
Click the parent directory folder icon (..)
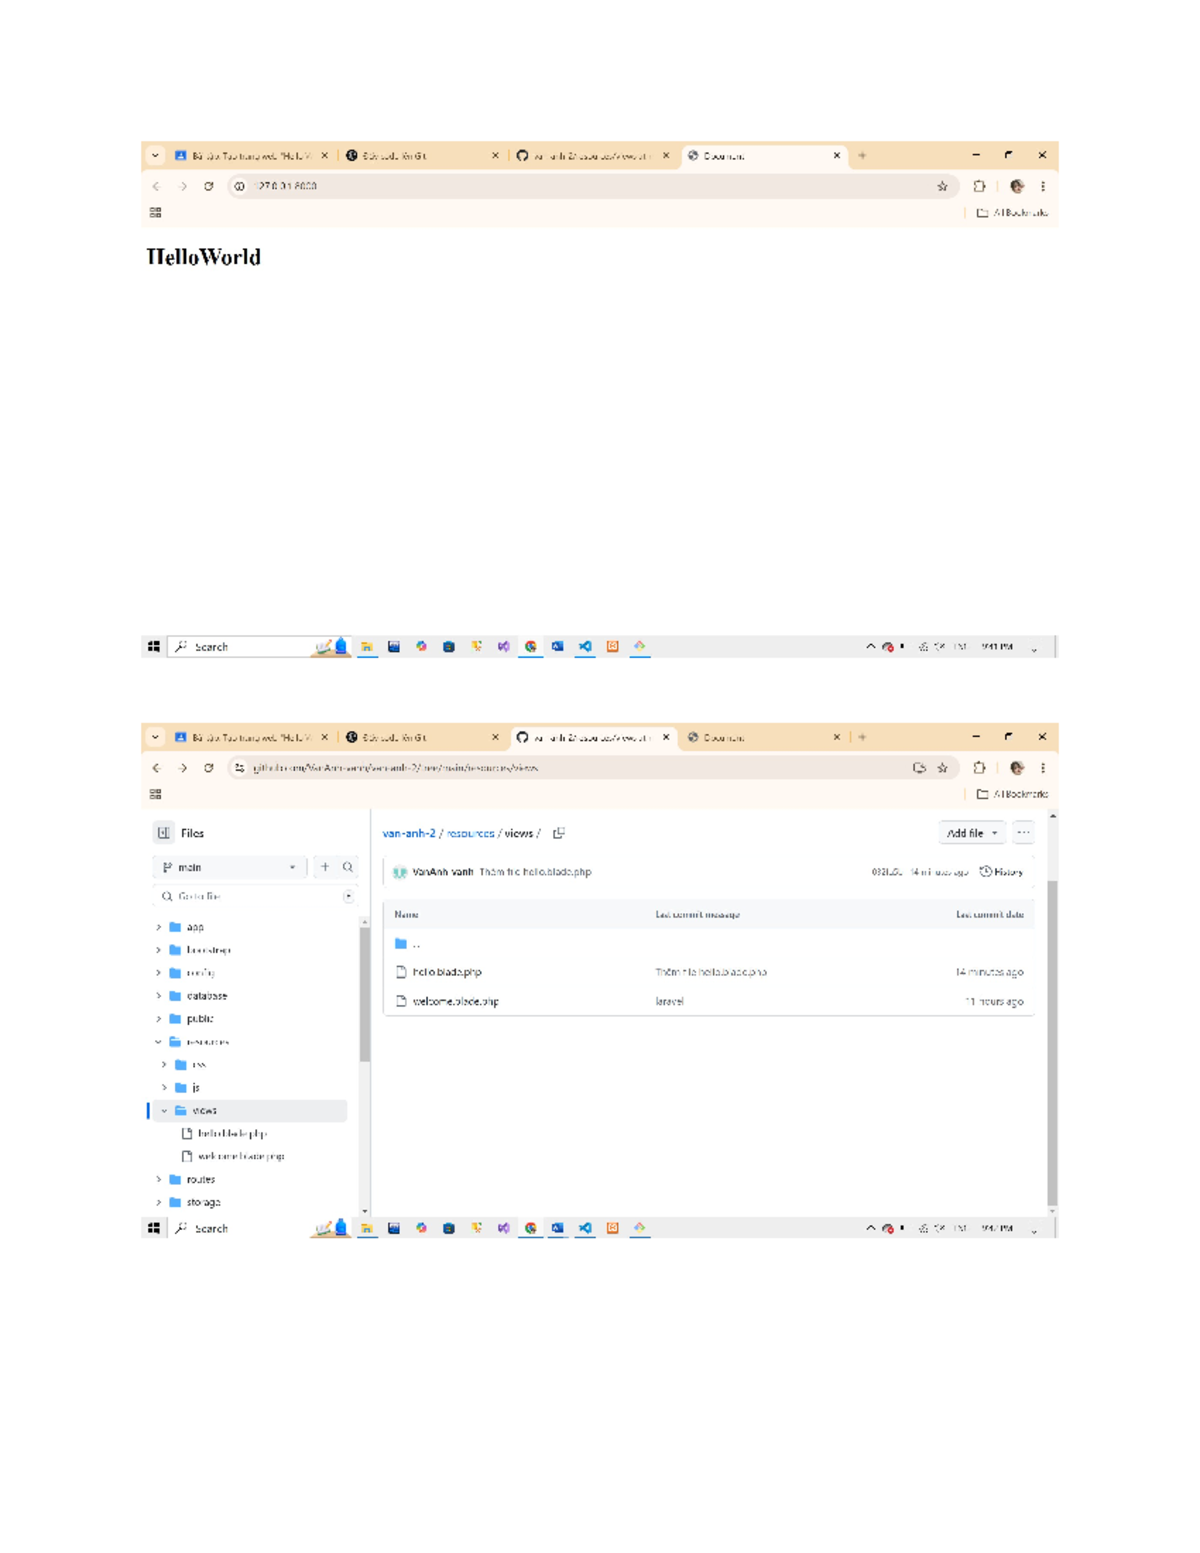point(401,944)
